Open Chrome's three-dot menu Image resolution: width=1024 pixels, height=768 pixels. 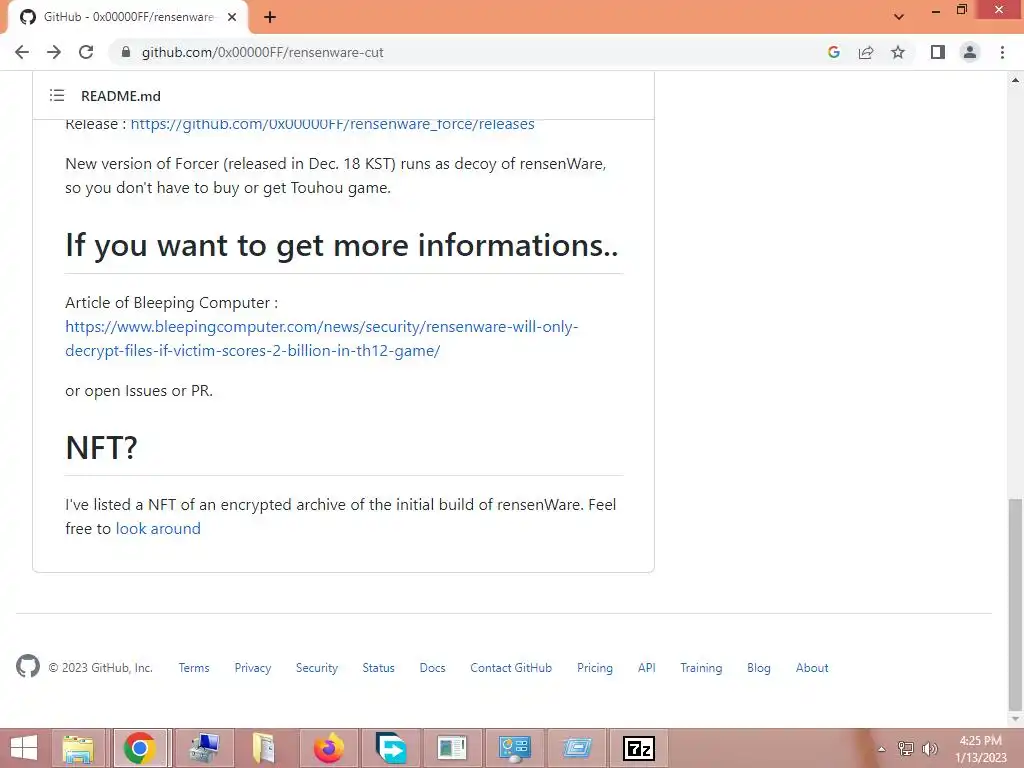(1002, 52)
